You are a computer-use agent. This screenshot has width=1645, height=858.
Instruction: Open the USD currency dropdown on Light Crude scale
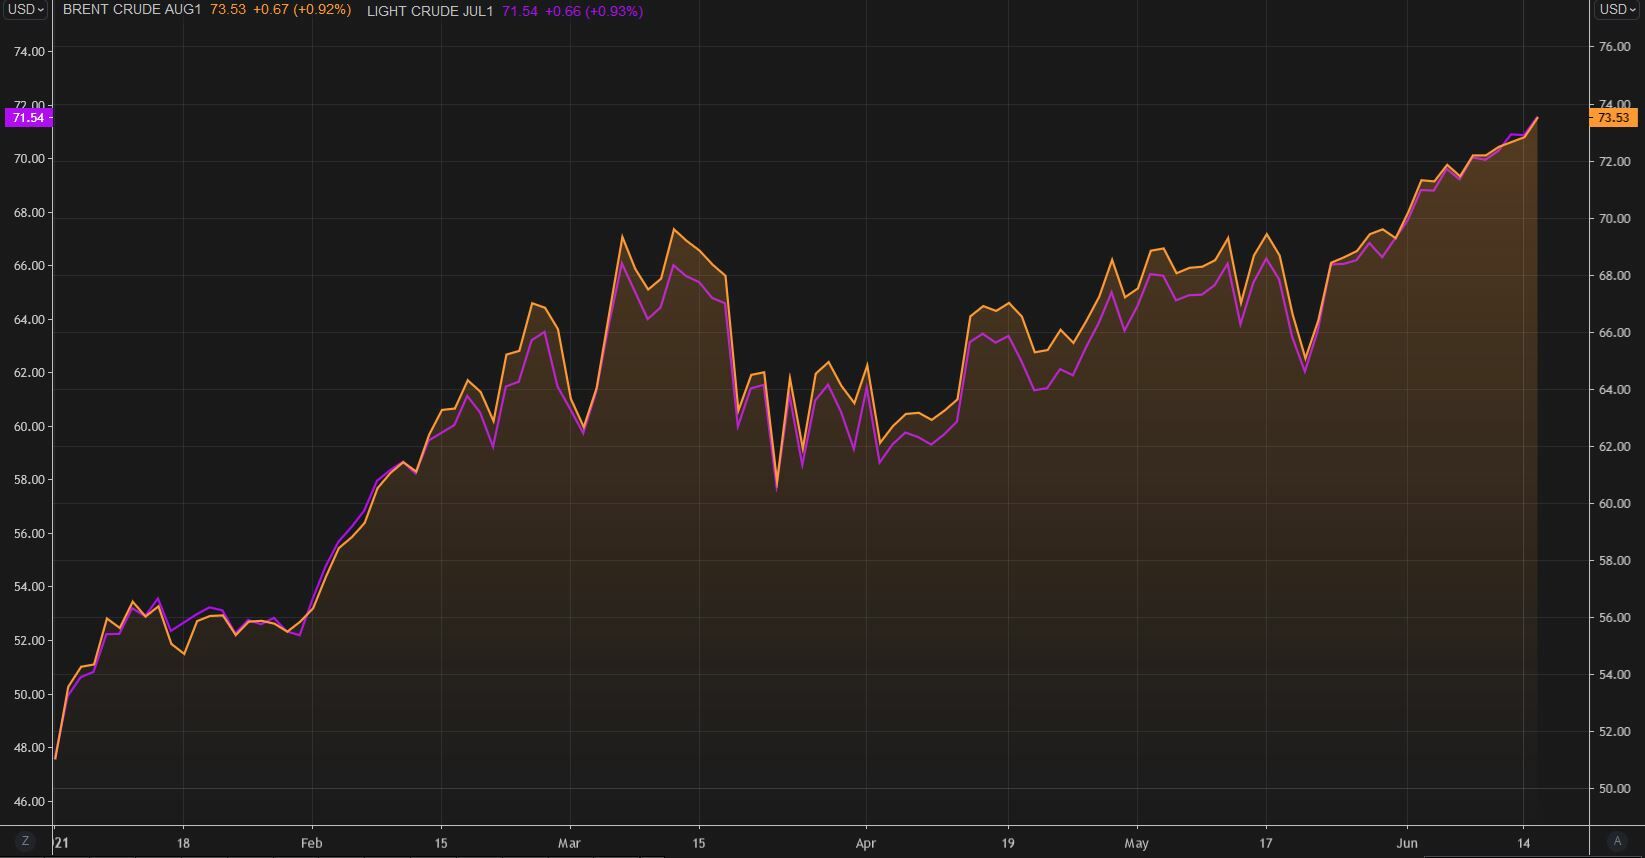pos(25,10)
